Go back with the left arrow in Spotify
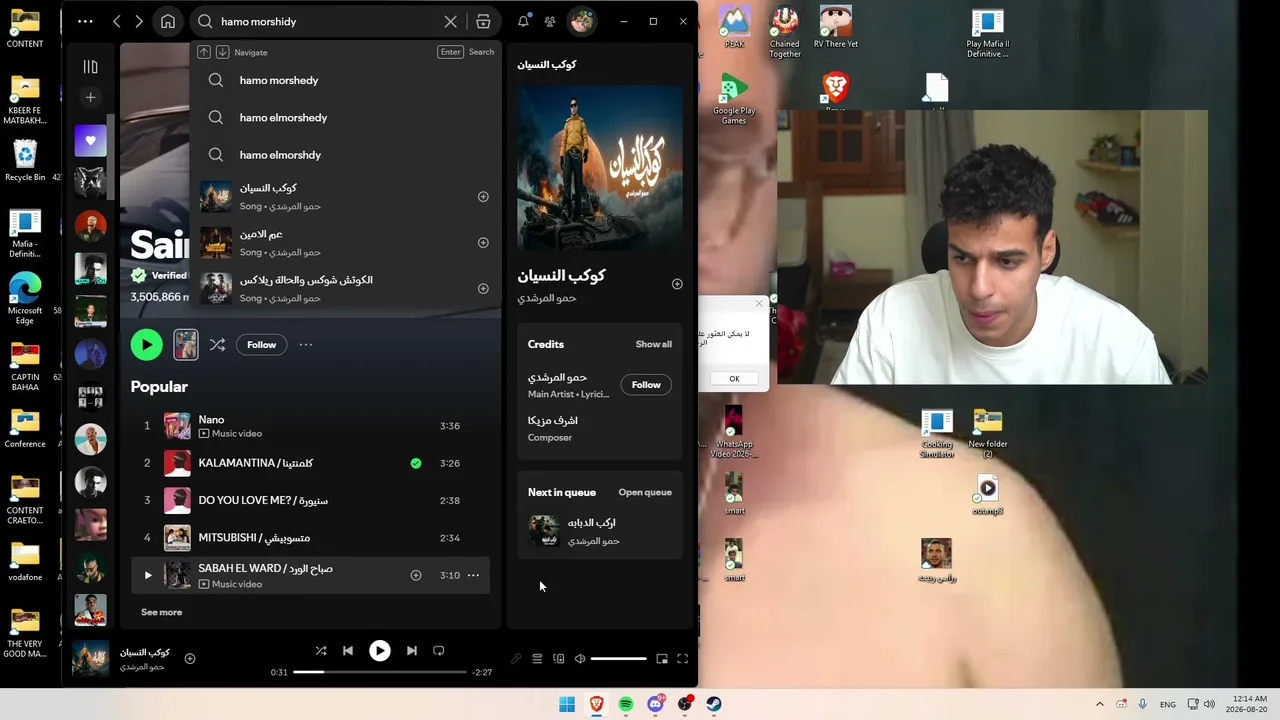1280x720 pixels. click(x=117, y=21)
